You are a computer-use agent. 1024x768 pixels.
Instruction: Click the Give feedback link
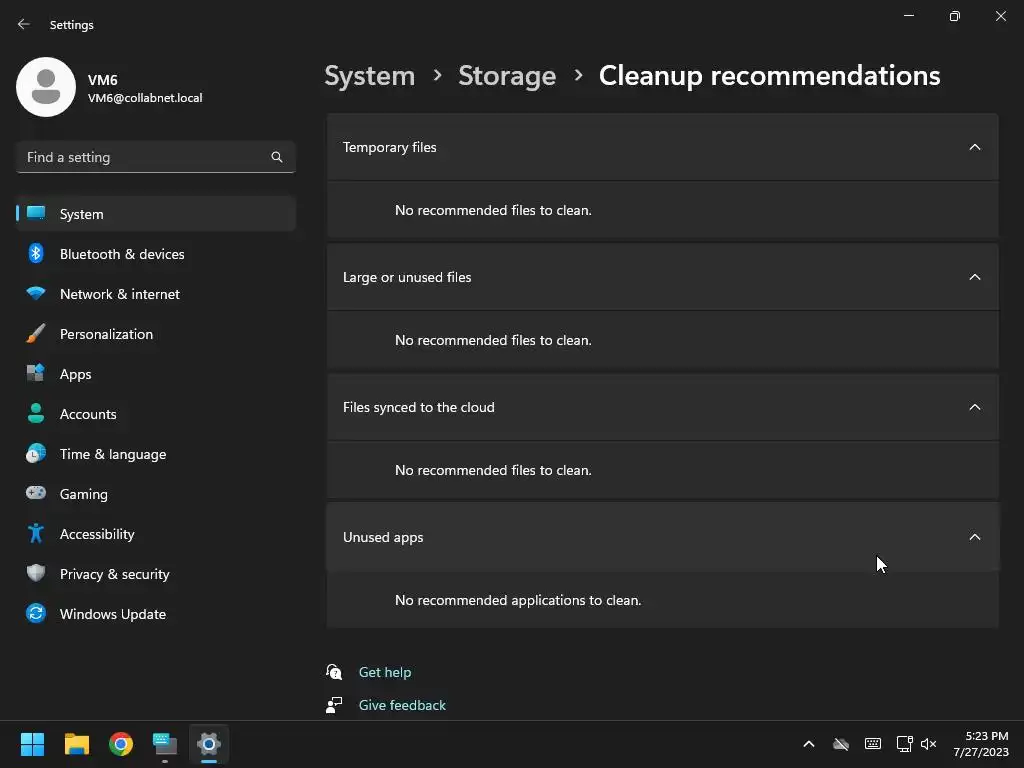pyautogui.click(x=402, y=705)
